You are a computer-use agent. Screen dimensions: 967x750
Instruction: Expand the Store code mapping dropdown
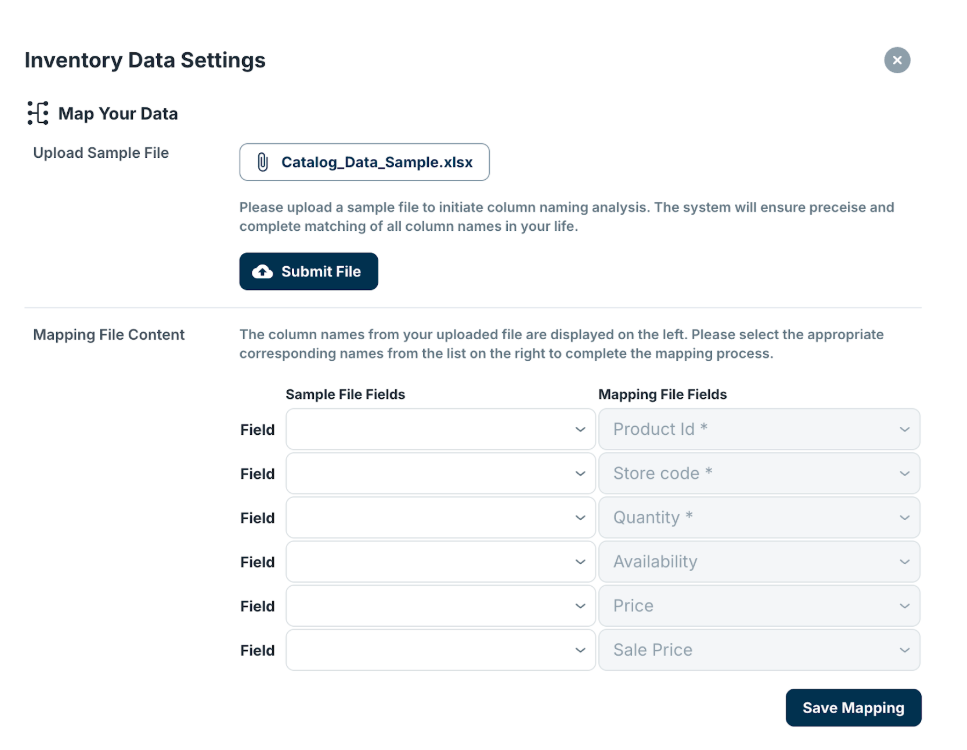pyautogui.click(x=759, y=474)
